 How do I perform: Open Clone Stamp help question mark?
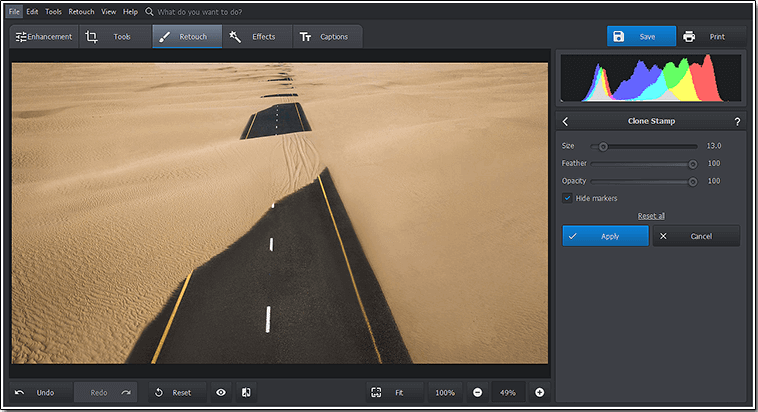pos(737,122)
